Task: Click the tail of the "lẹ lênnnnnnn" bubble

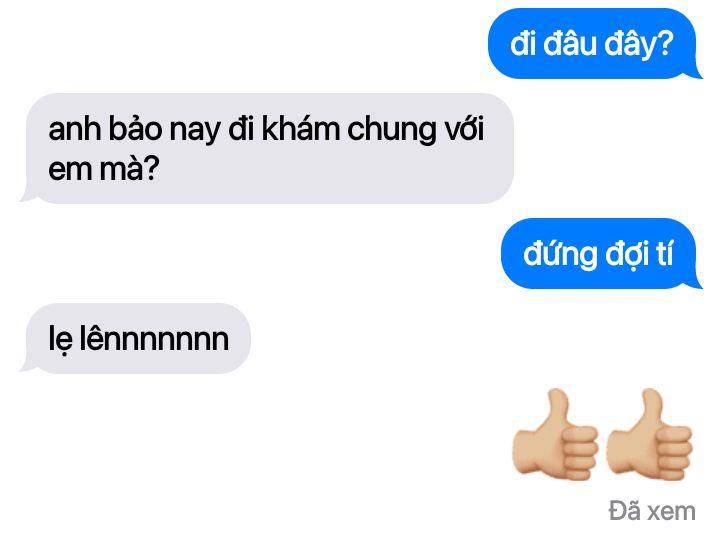Action: point(28,365)
